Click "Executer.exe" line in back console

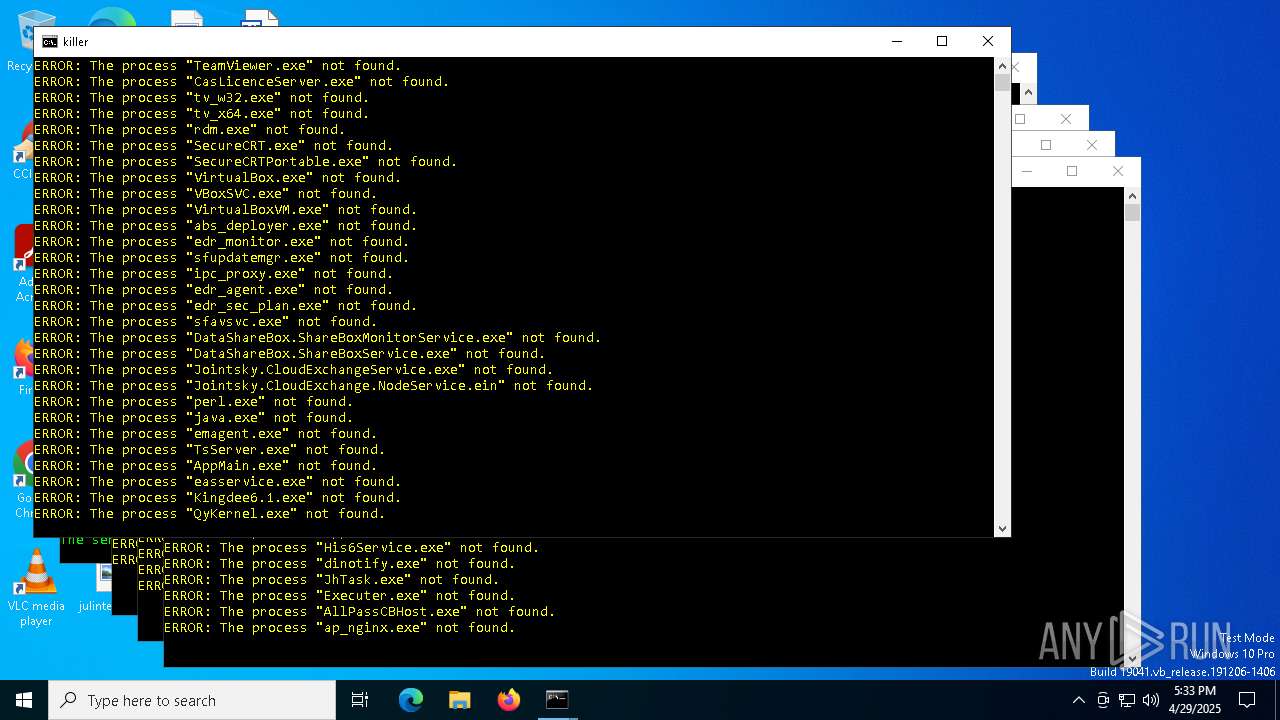point(339,596)
